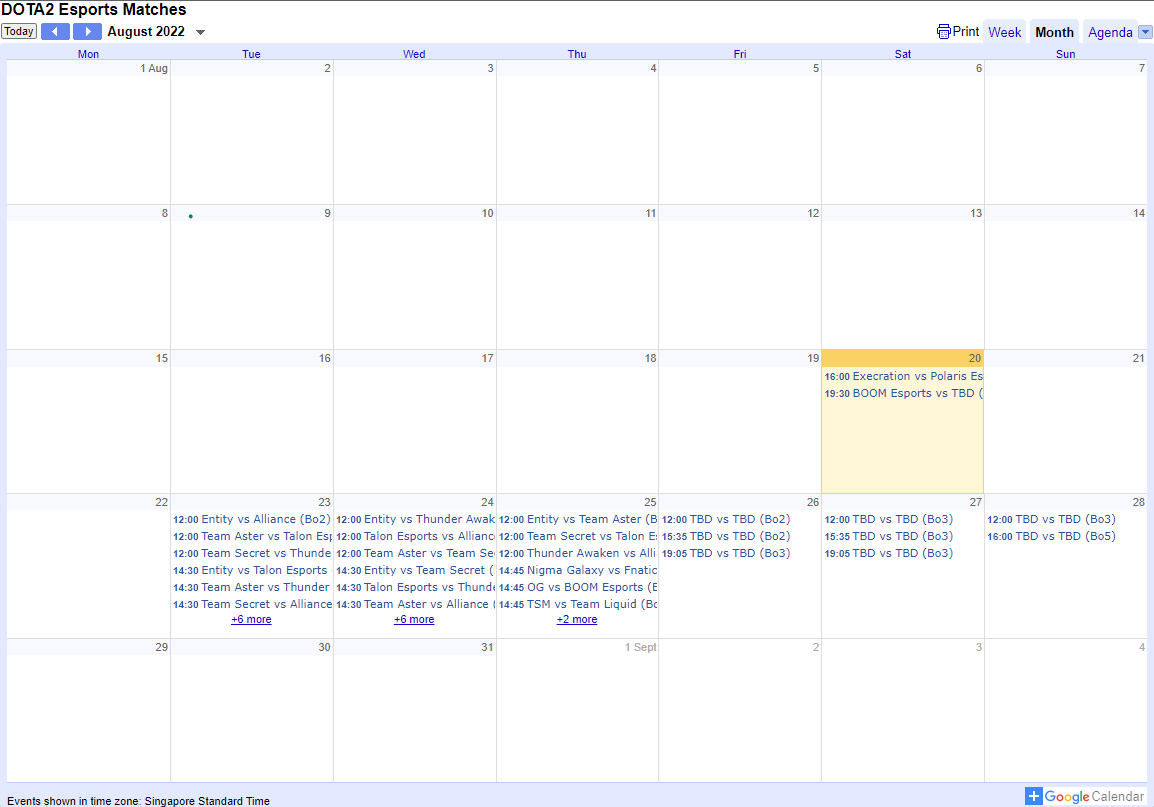The width and height of the screenshot is (1154, 807).
Task: Open 14:30 Team Secret vs Alliance event
Action: click(252, 603)
